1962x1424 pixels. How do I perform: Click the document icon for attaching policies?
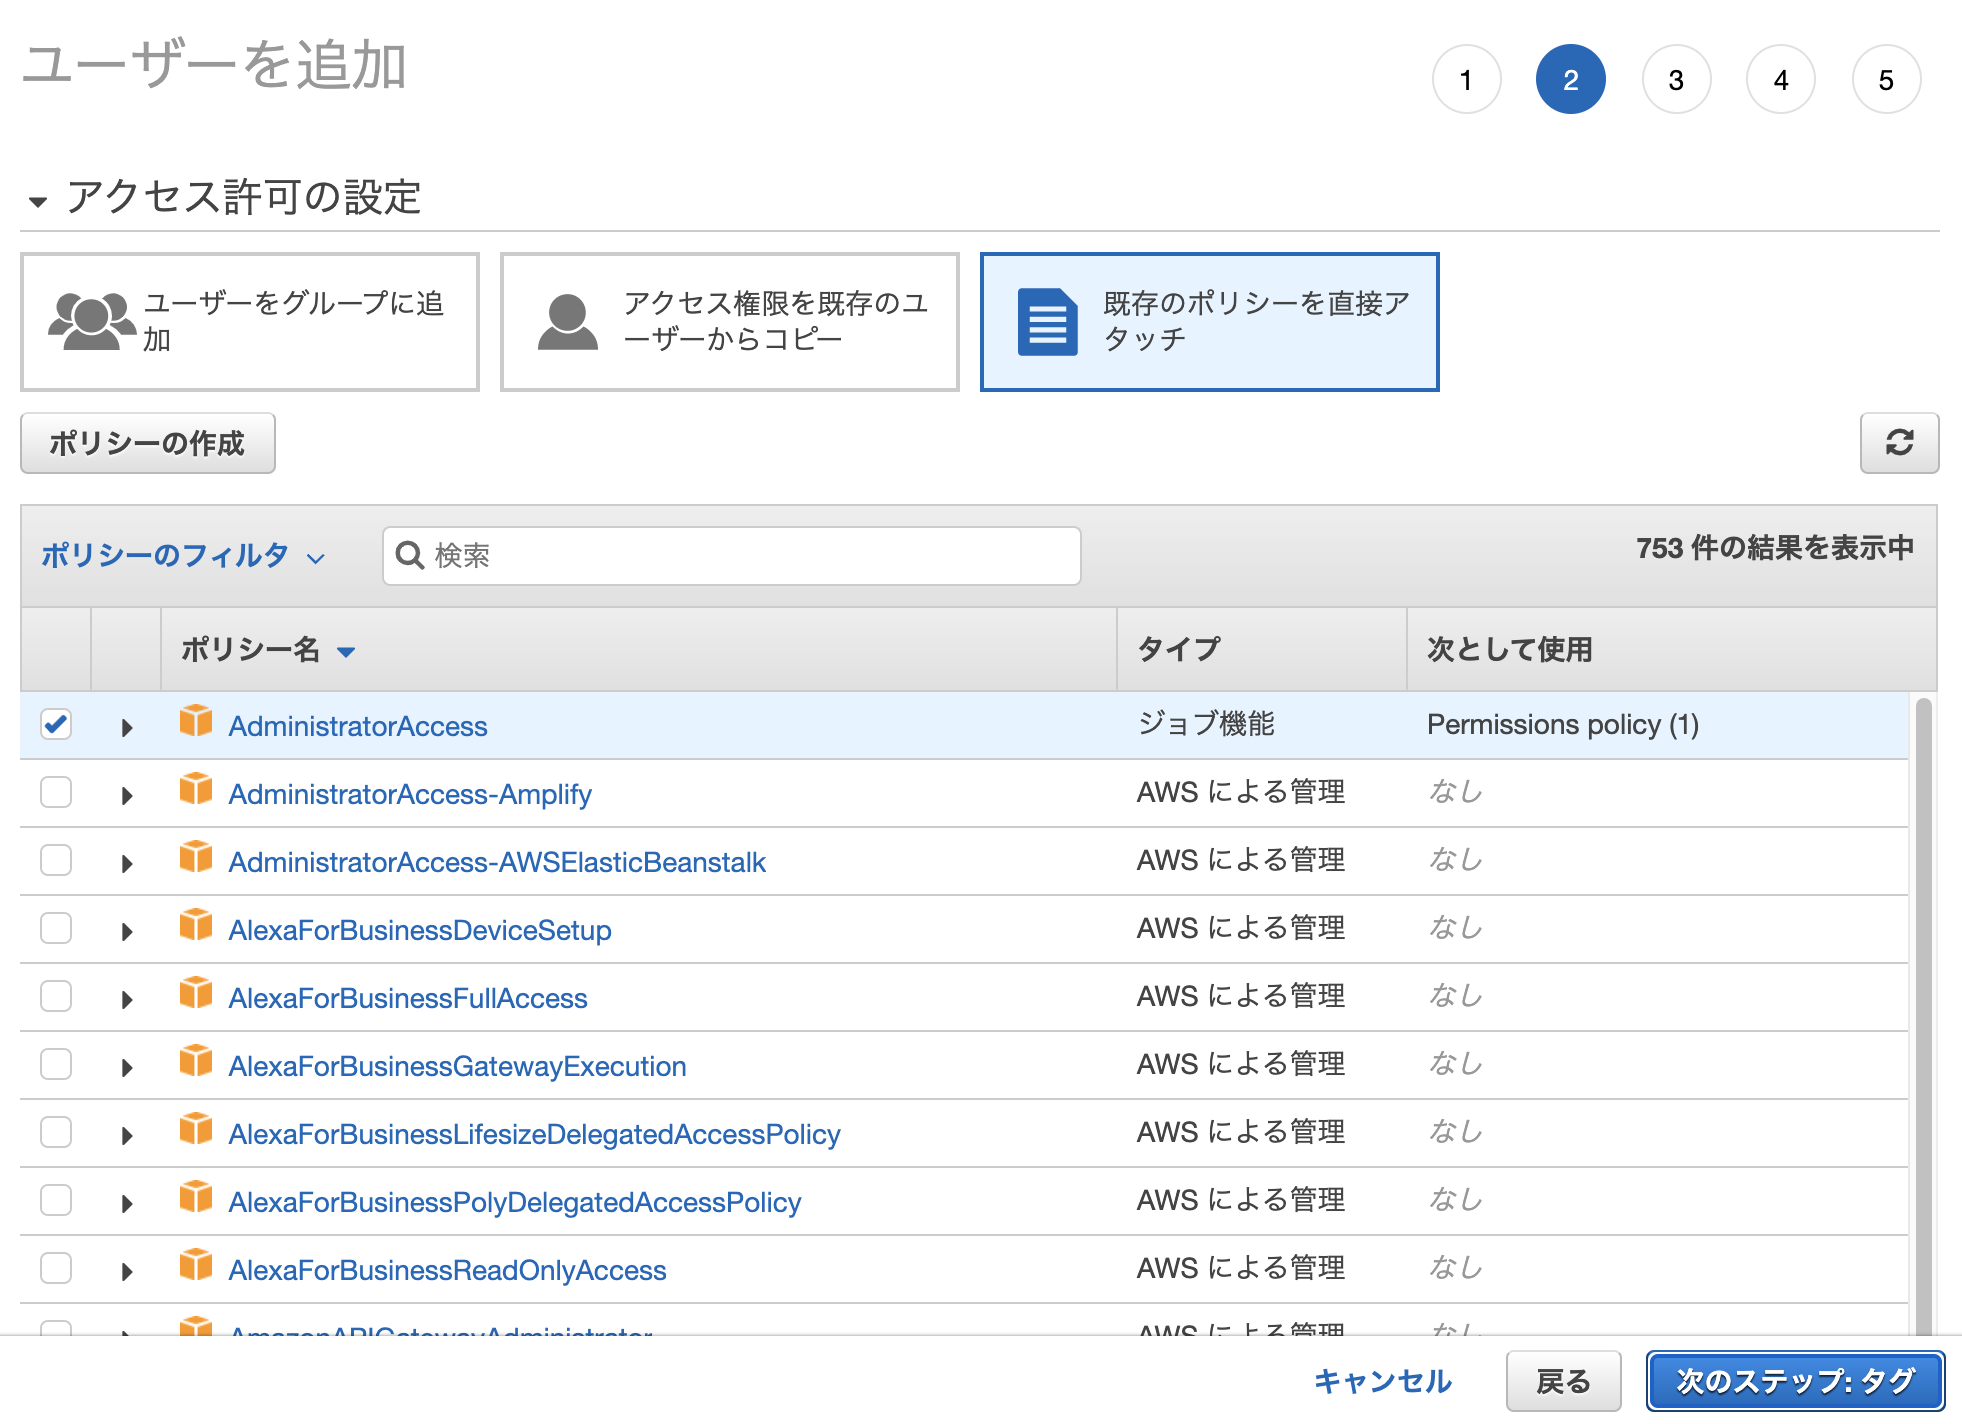tap(1047, 322)
